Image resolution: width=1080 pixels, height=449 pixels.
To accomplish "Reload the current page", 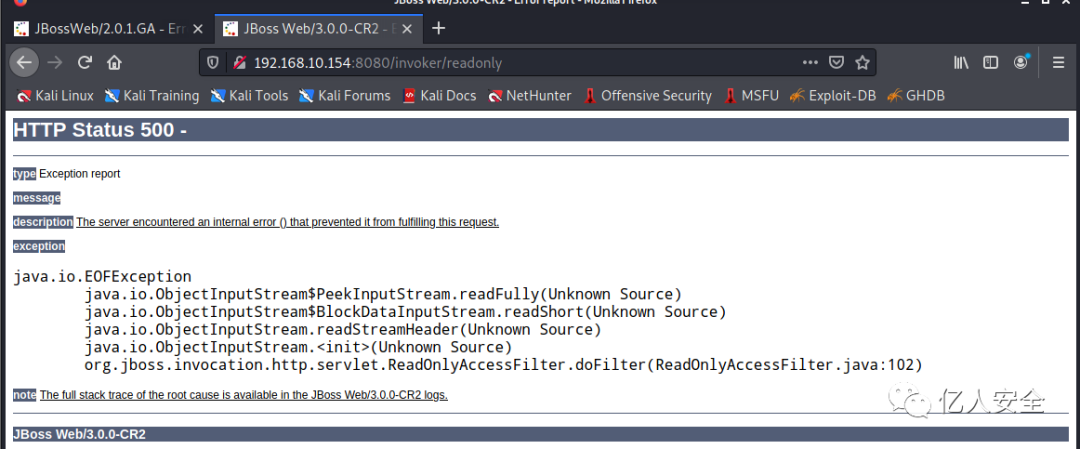I will (x=85, y=63).
